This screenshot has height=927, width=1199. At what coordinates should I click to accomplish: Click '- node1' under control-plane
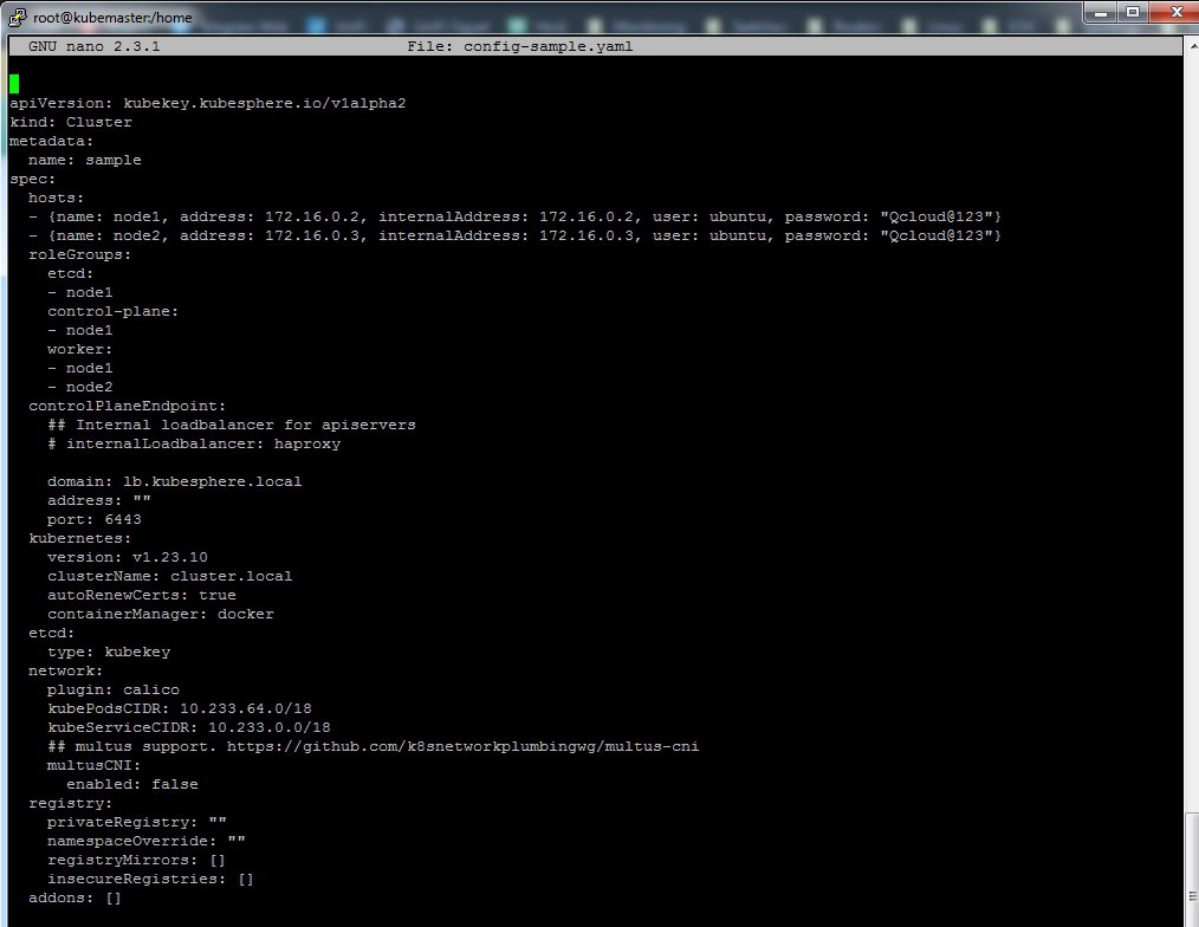(80, 330)
